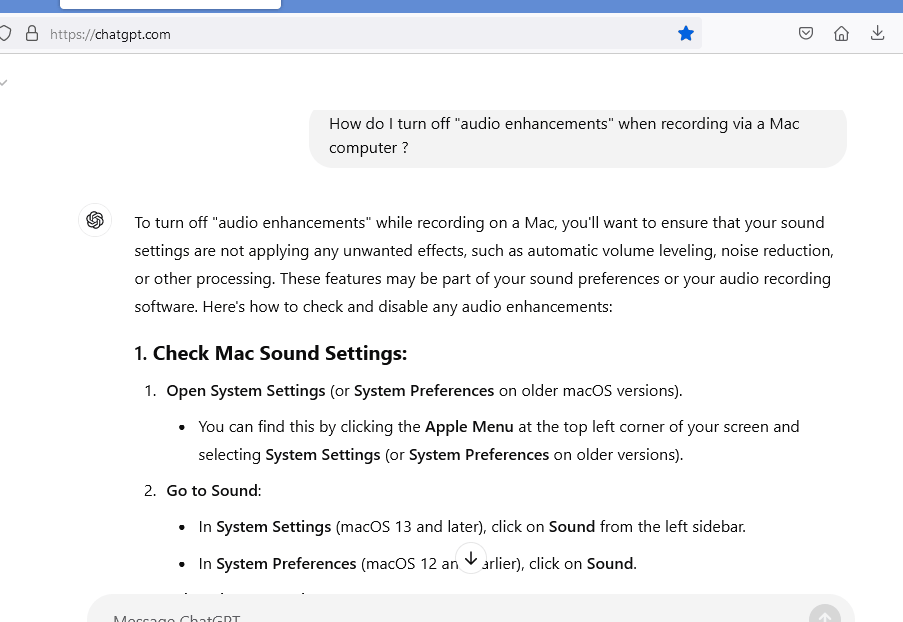This screenshot has width=903, height=622.
Task: Go to the browser home page icon
Action: click(x=842, y=34)
